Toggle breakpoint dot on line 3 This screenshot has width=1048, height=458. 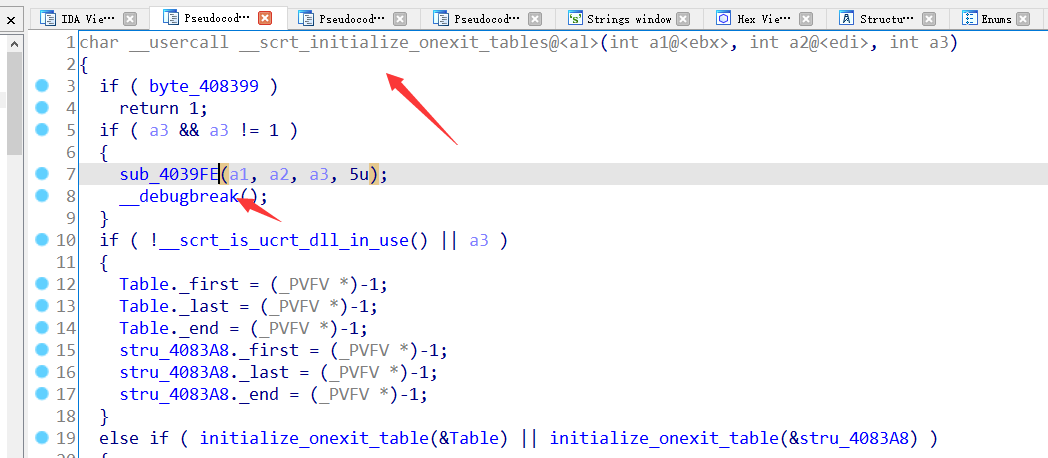coord(42,86)
